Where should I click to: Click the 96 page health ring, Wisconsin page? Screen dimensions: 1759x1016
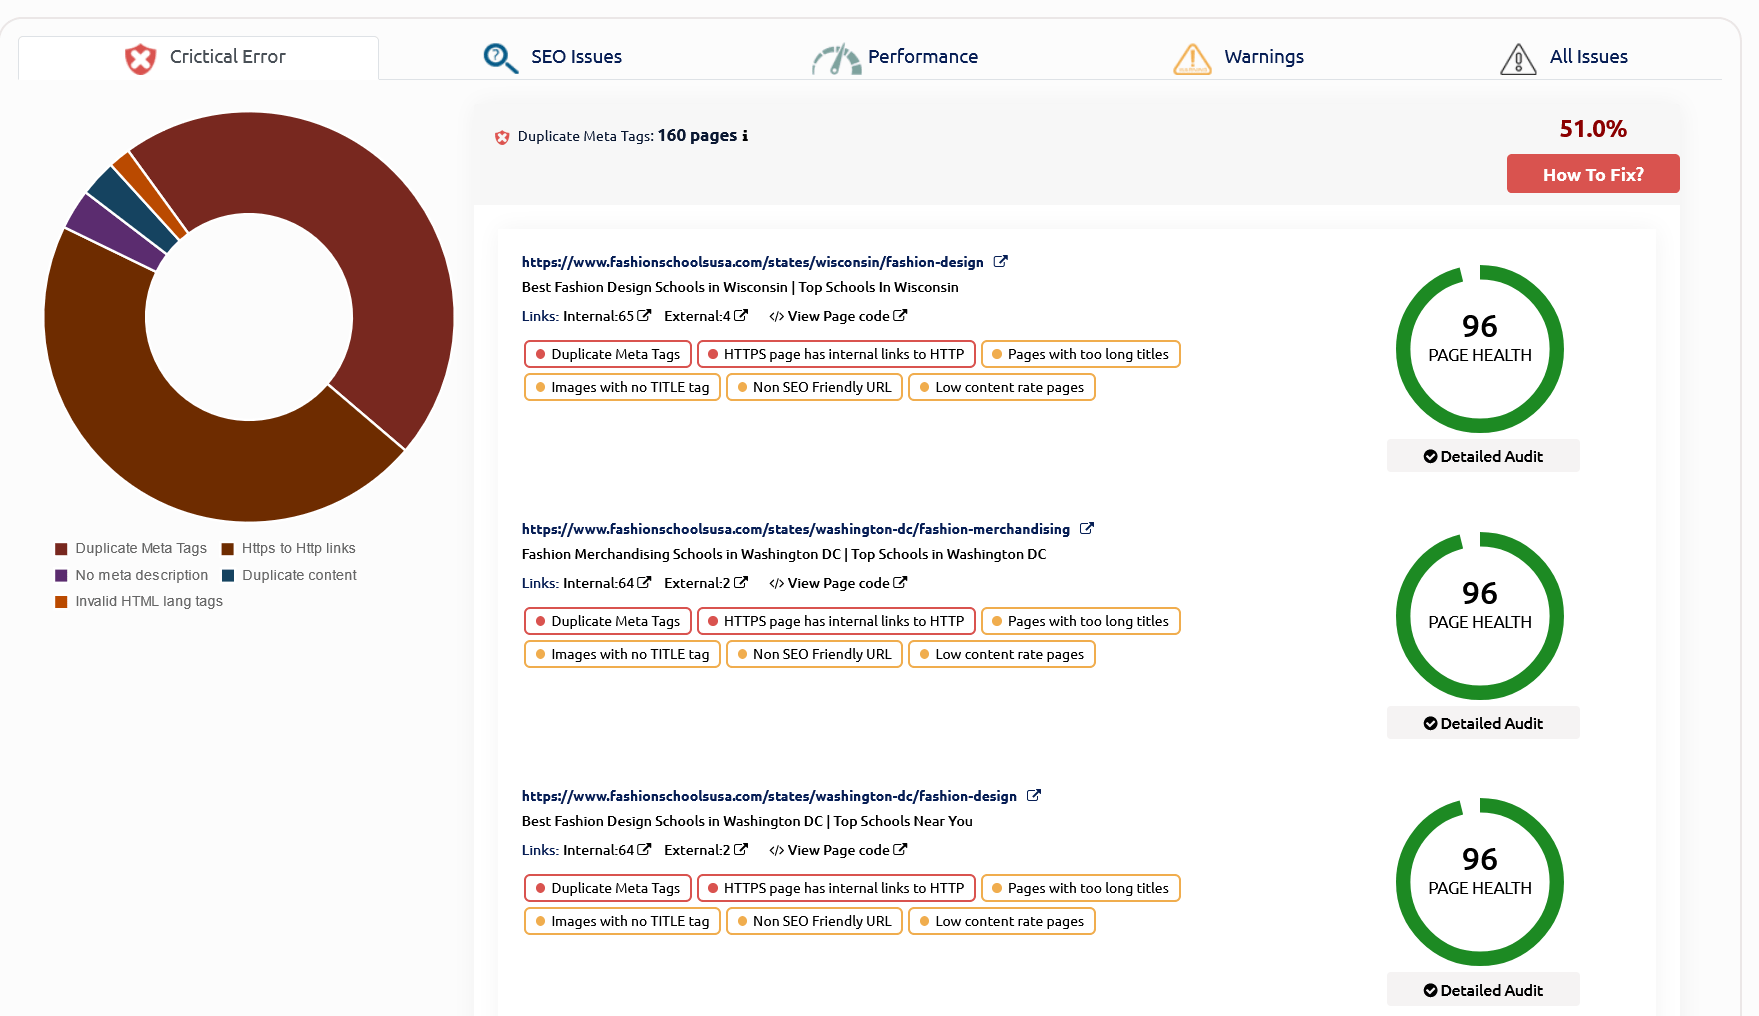tap(1480, 349)
